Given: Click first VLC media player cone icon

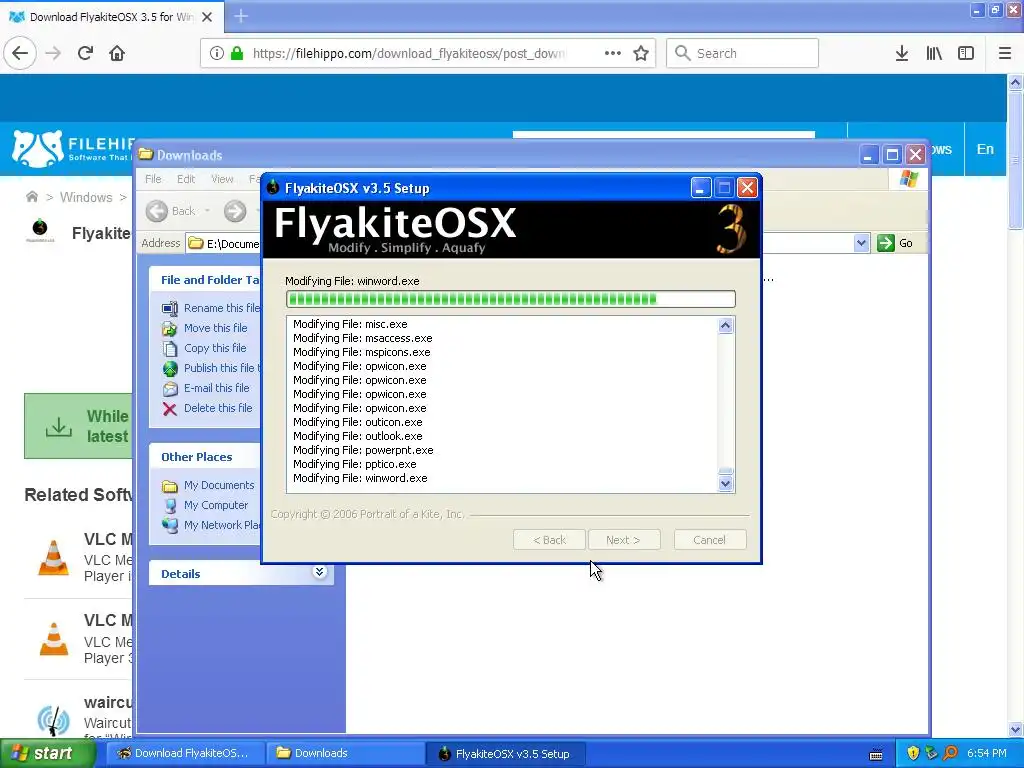Looking at the screenshot, I should click(54, 558).
